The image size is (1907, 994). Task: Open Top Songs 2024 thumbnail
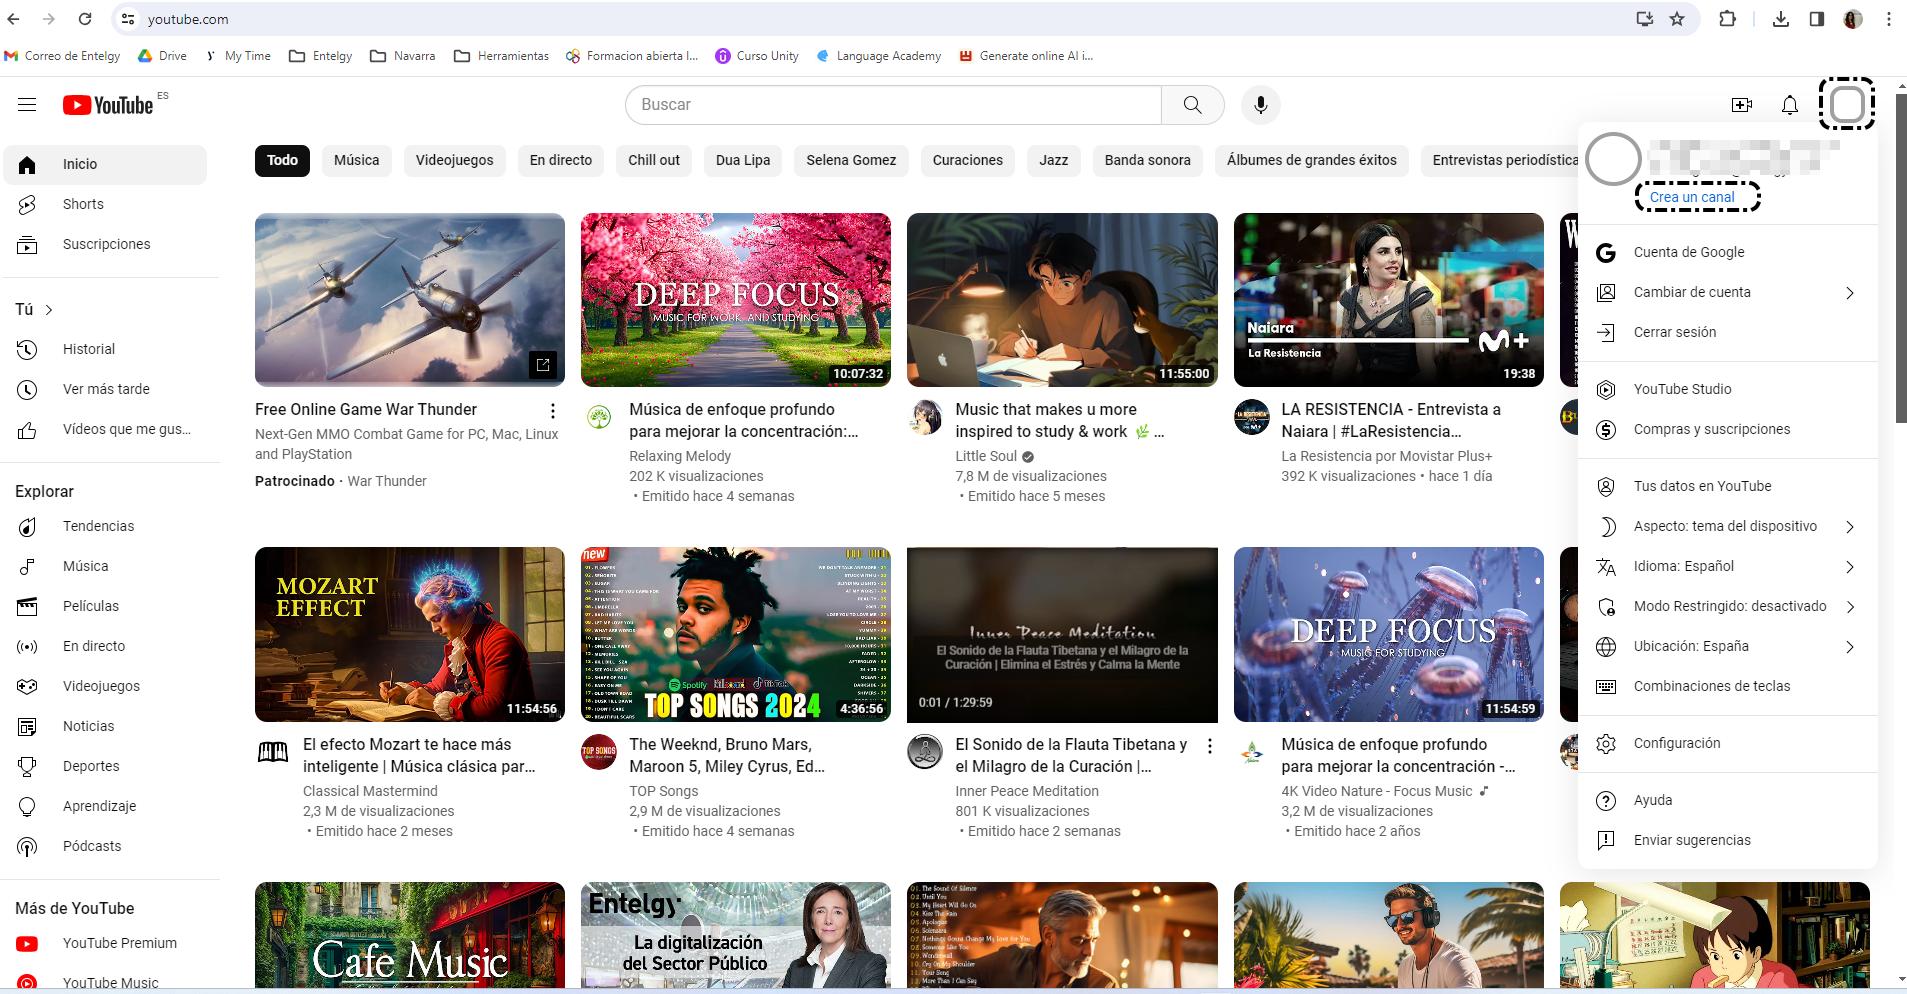735,634
